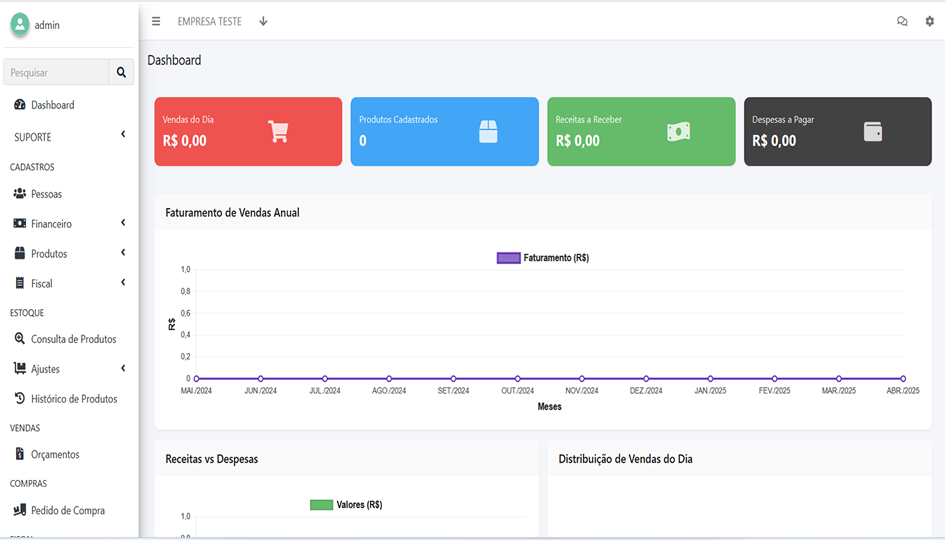Open Pedido de Compra link
The image size is (945, 540).
(x=67, y=510)
